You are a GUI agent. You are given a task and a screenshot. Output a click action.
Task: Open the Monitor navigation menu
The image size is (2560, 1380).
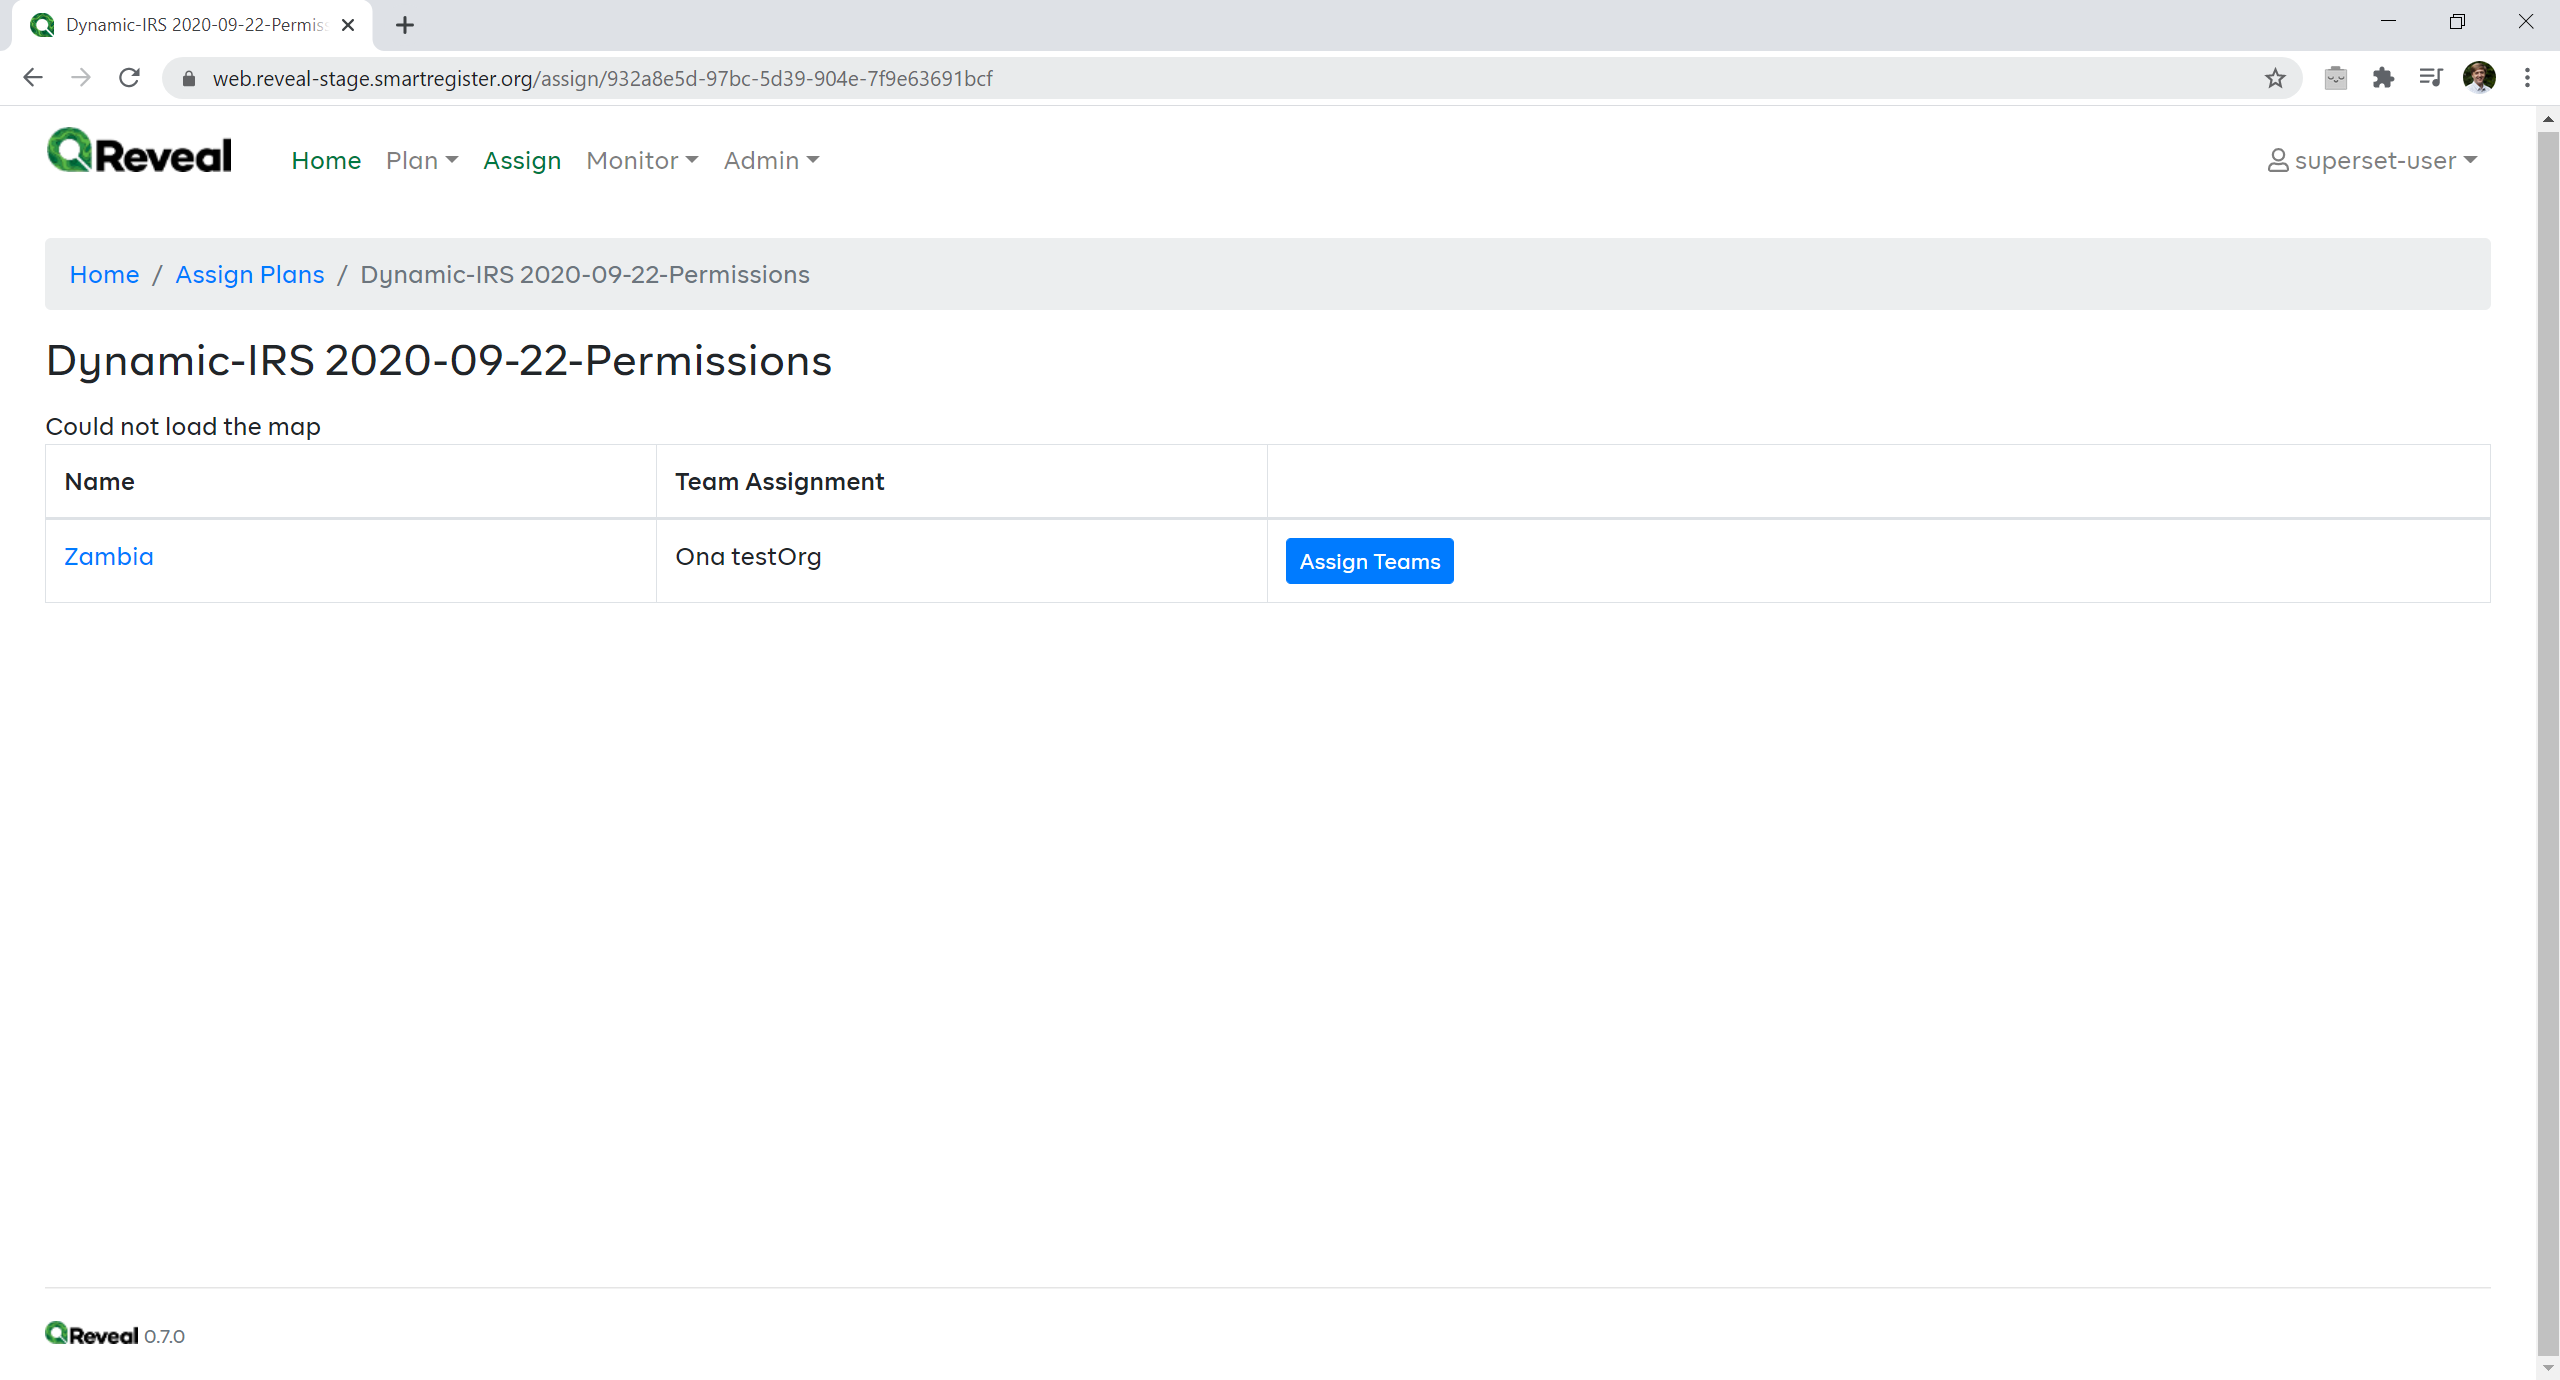pos(641,160)
